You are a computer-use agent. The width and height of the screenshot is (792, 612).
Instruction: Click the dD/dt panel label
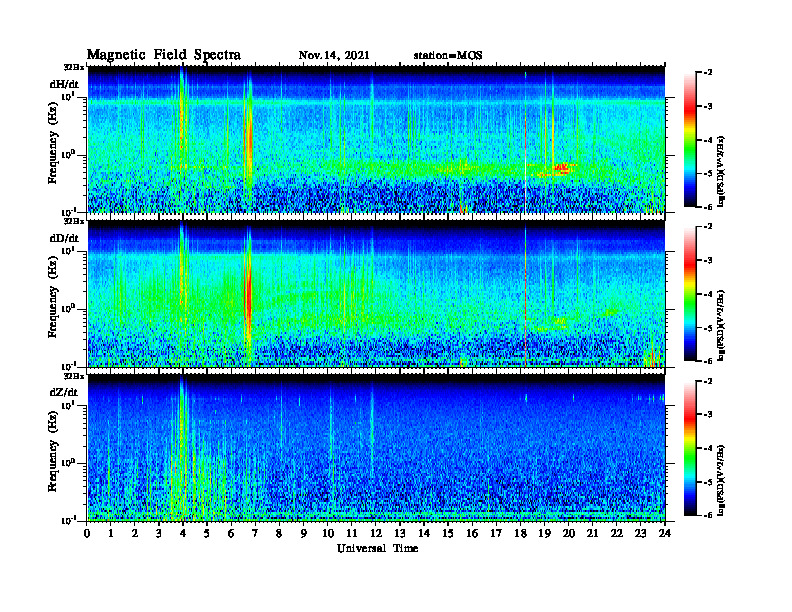64,238
